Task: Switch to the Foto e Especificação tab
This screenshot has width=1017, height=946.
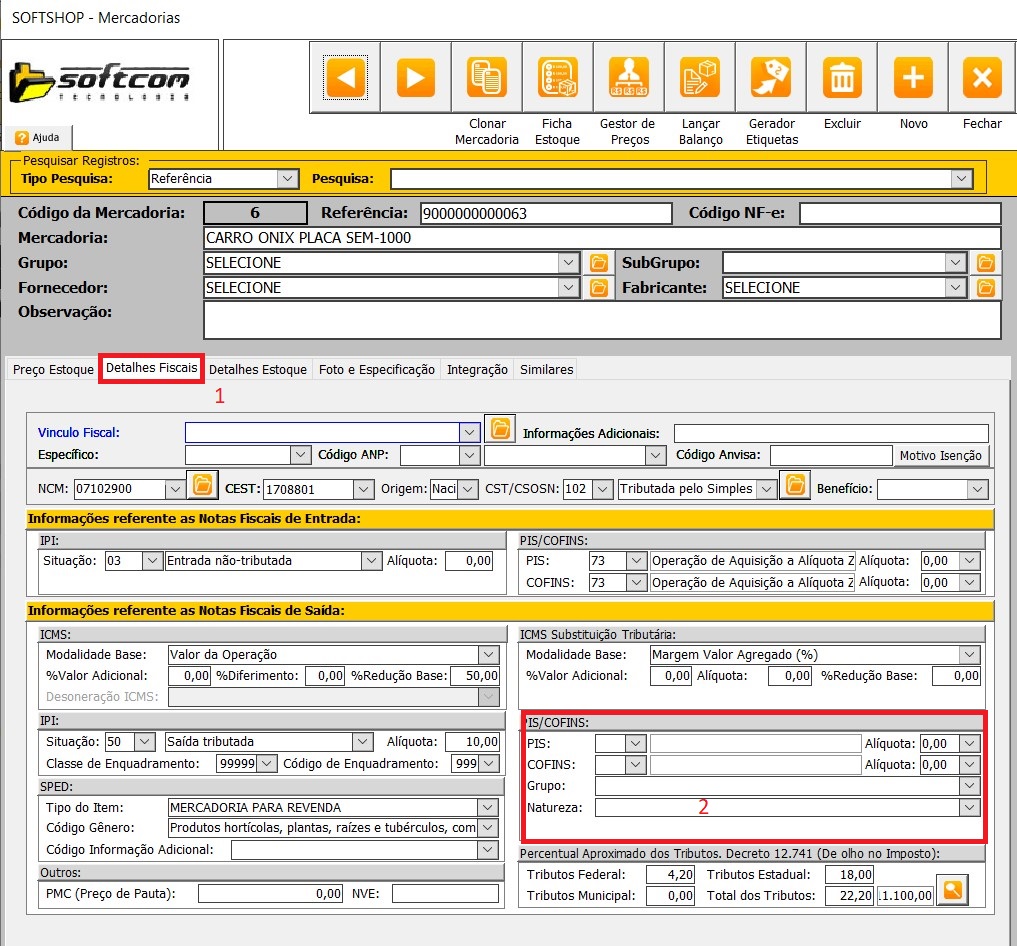Action: [x=377, y=370]
